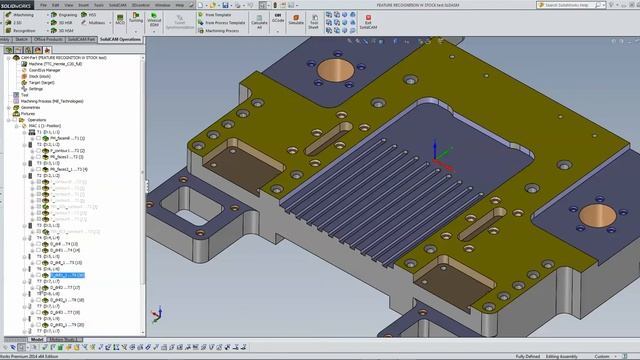
Task: Click the Machine tree item icon
Action: click(24, 64)
